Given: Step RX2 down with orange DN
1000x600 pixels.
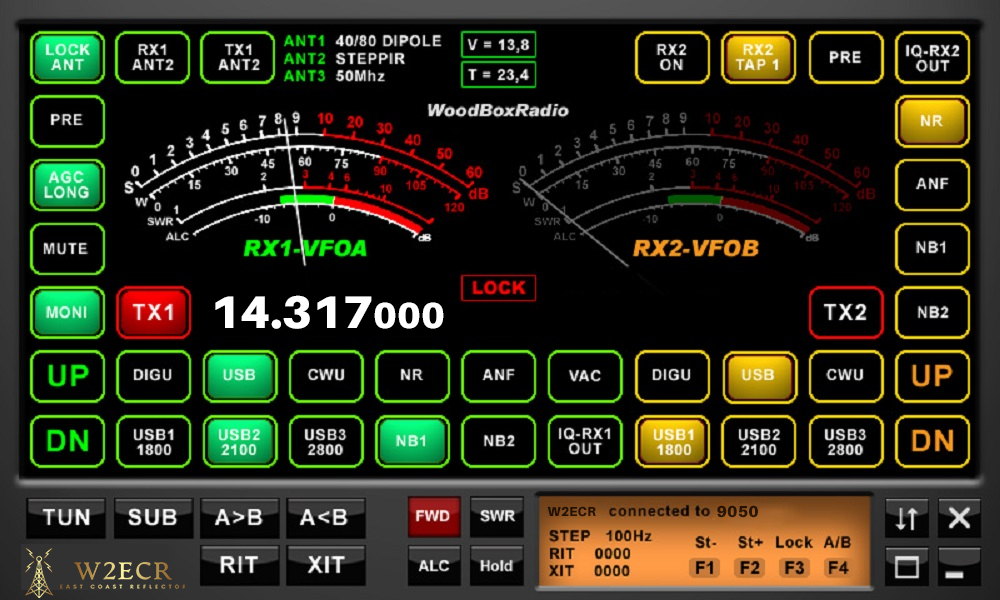Looking at the screenshot, I should (932, 441).
